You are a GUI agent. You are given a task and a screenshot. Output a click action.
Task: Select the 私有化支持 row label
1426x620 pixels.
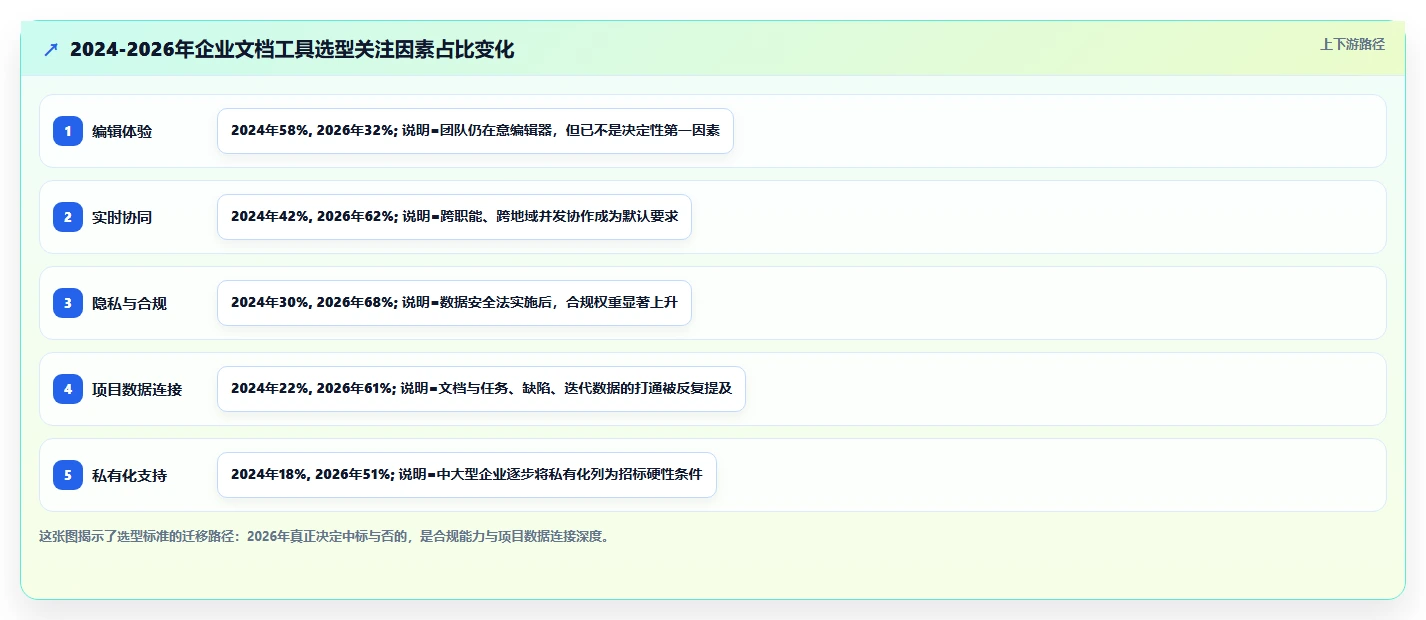[129, 475]
